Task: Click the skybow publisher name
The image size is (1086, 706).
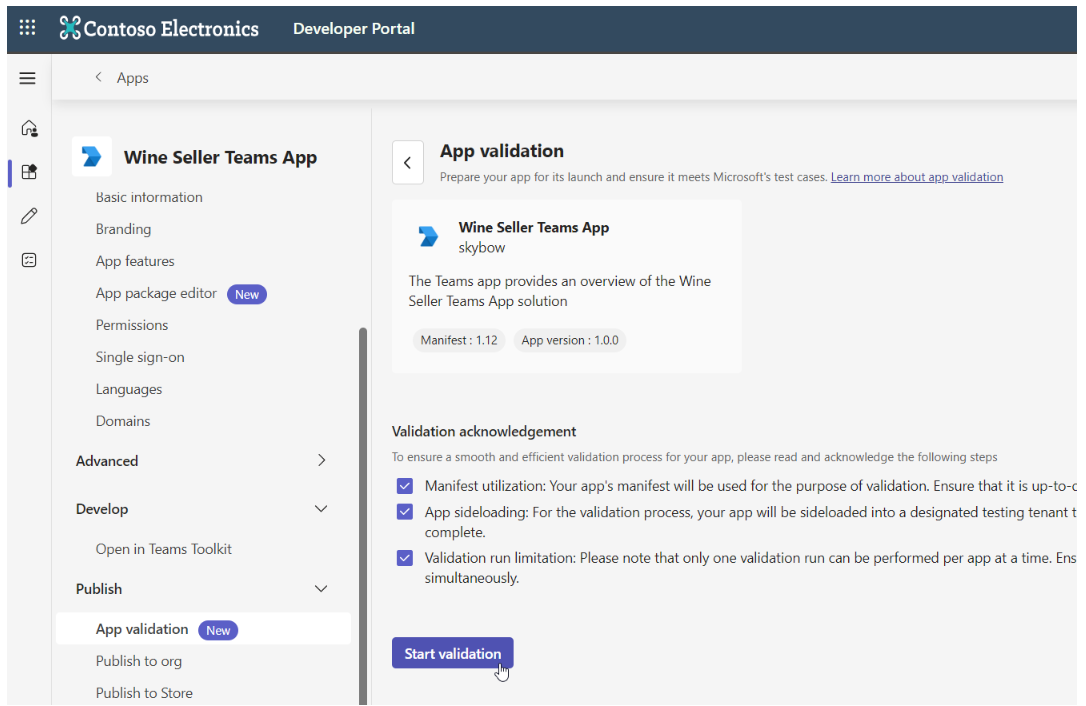Action: point(481,247)
